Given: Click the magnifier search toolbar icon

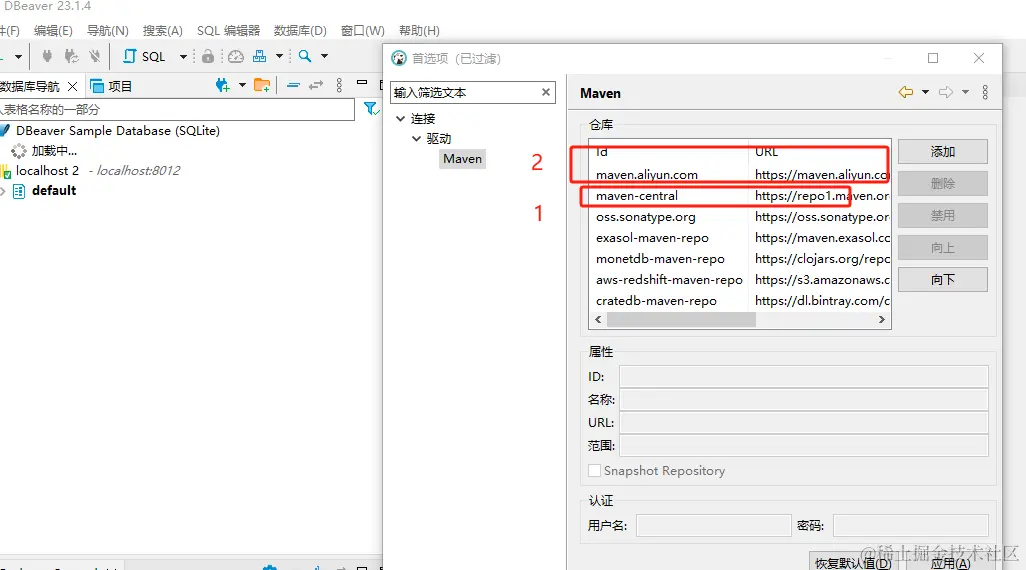Looking at the screenshot, I should click(x=305, y=56).
